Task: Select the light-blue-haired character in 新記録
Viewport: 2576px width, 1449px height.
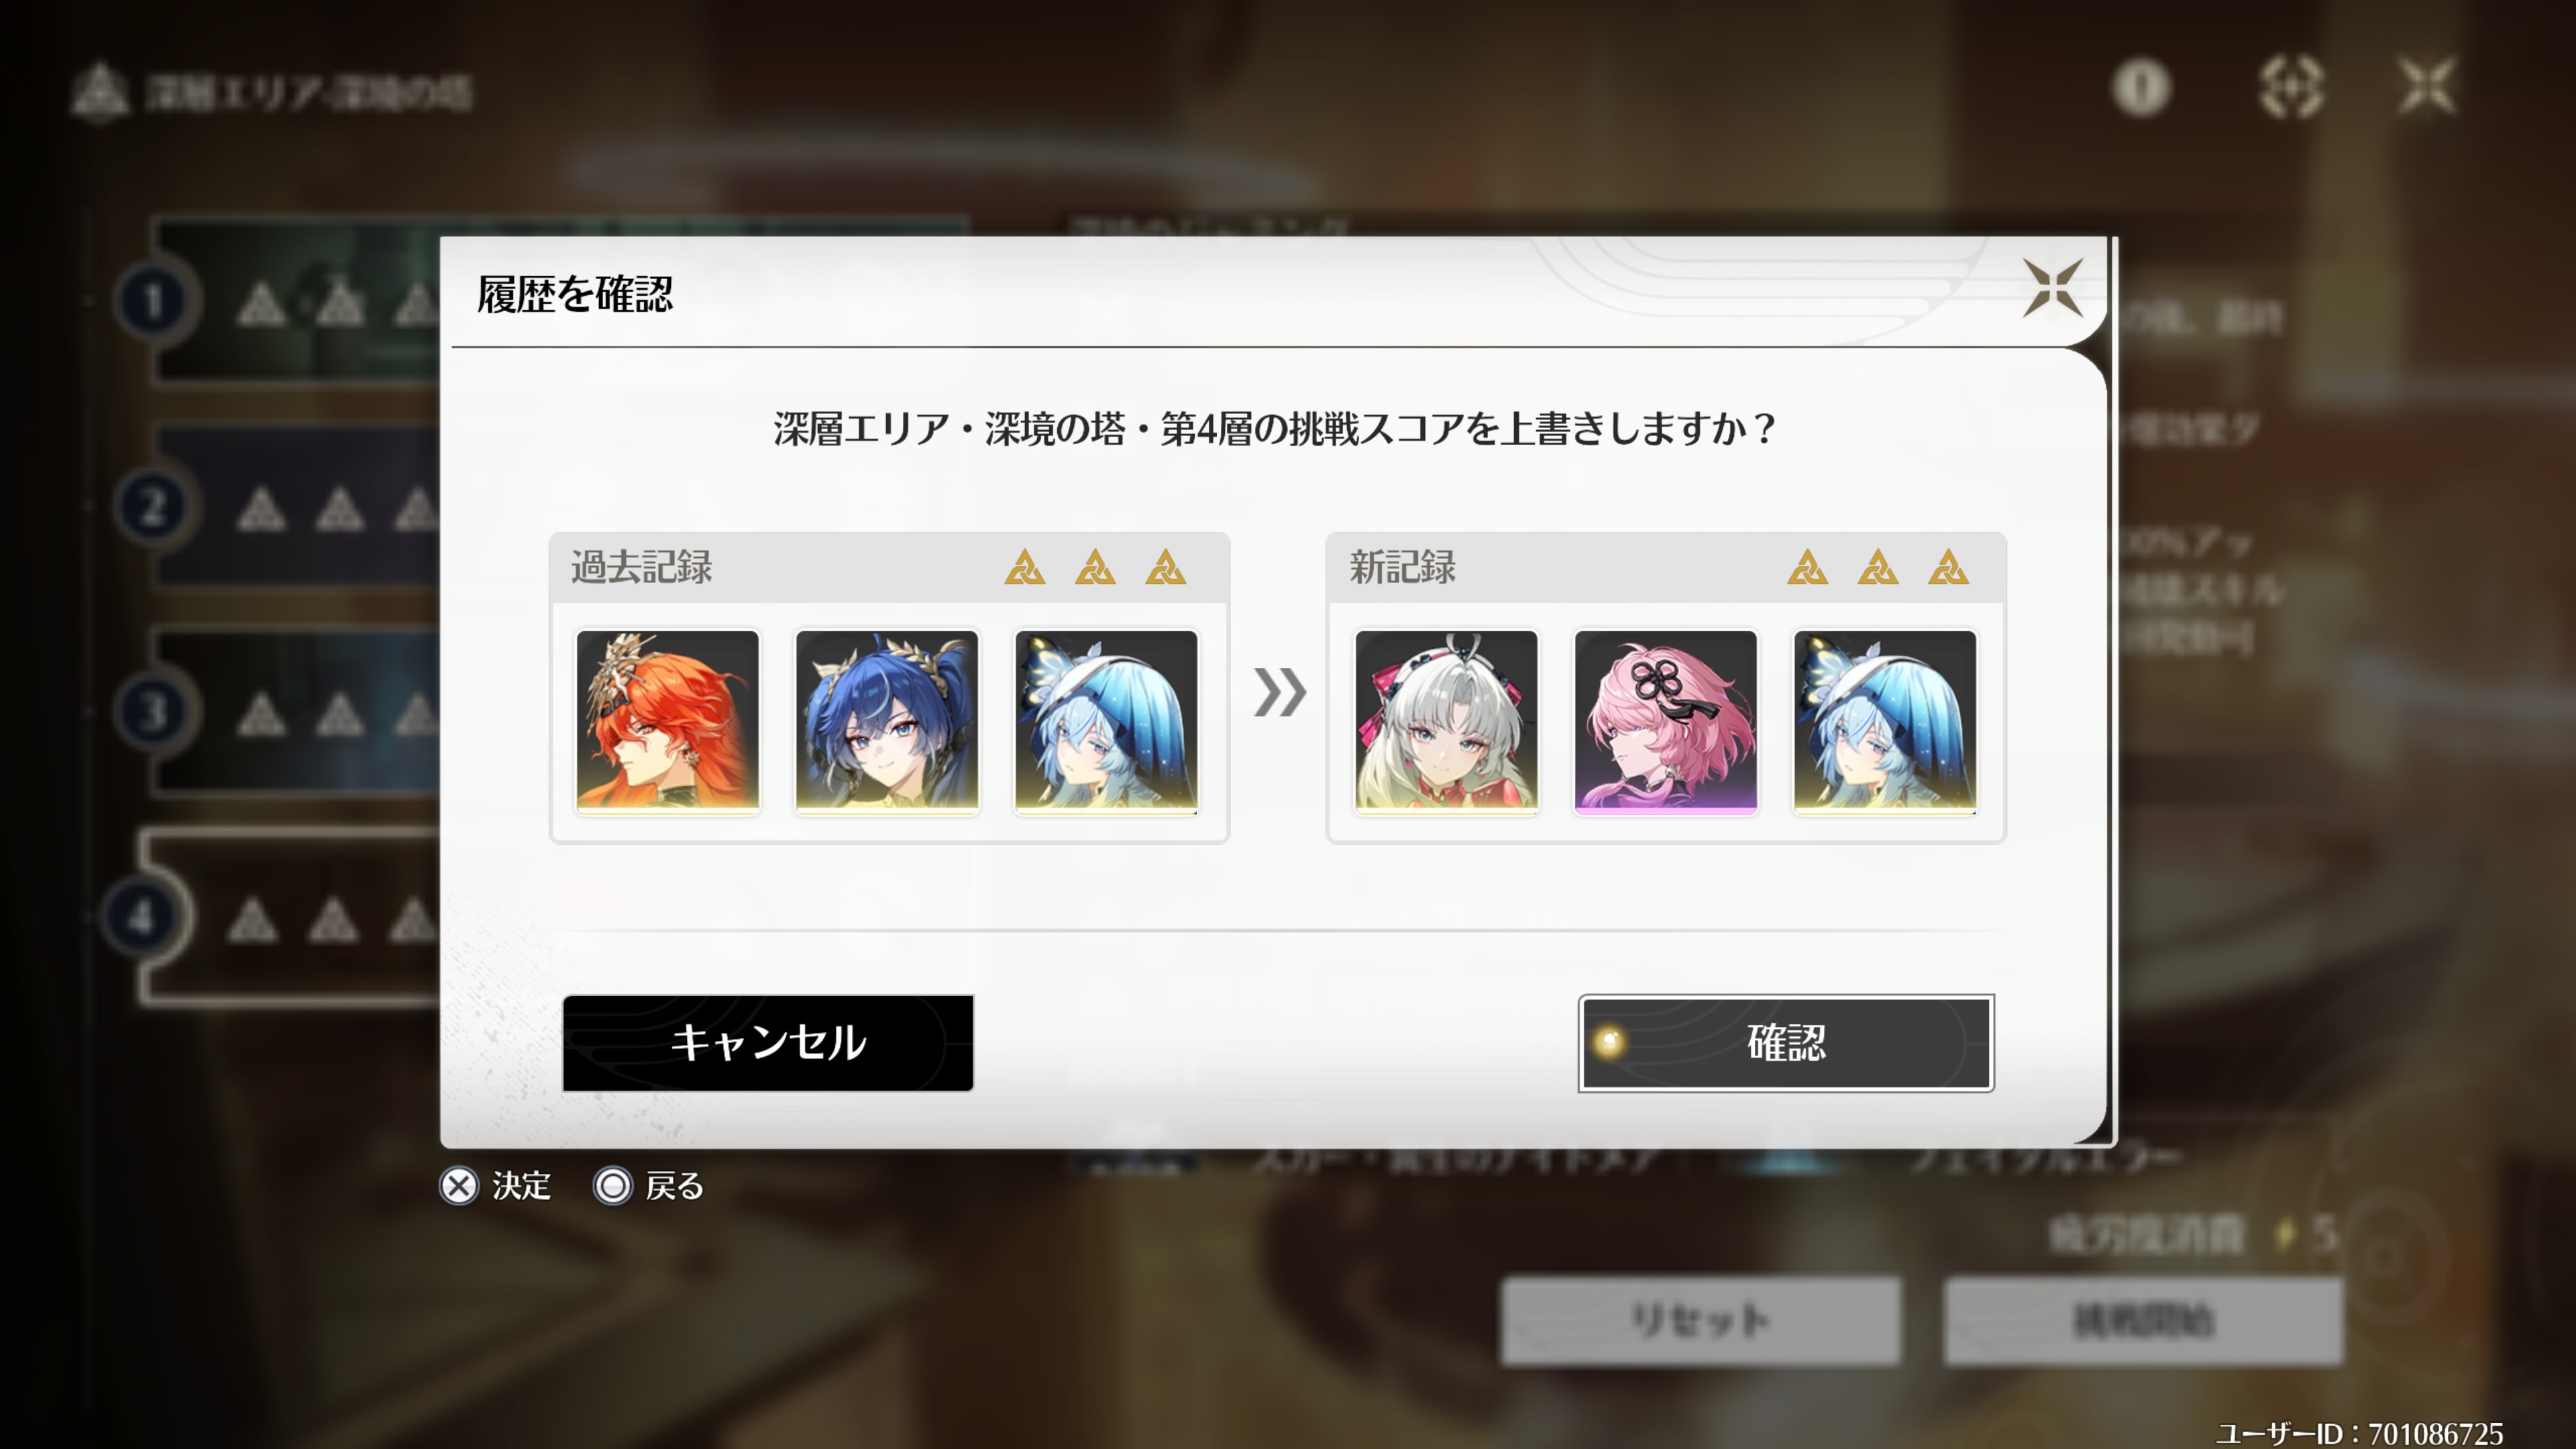Action: pyautogui.click(x=1885, y=721)
